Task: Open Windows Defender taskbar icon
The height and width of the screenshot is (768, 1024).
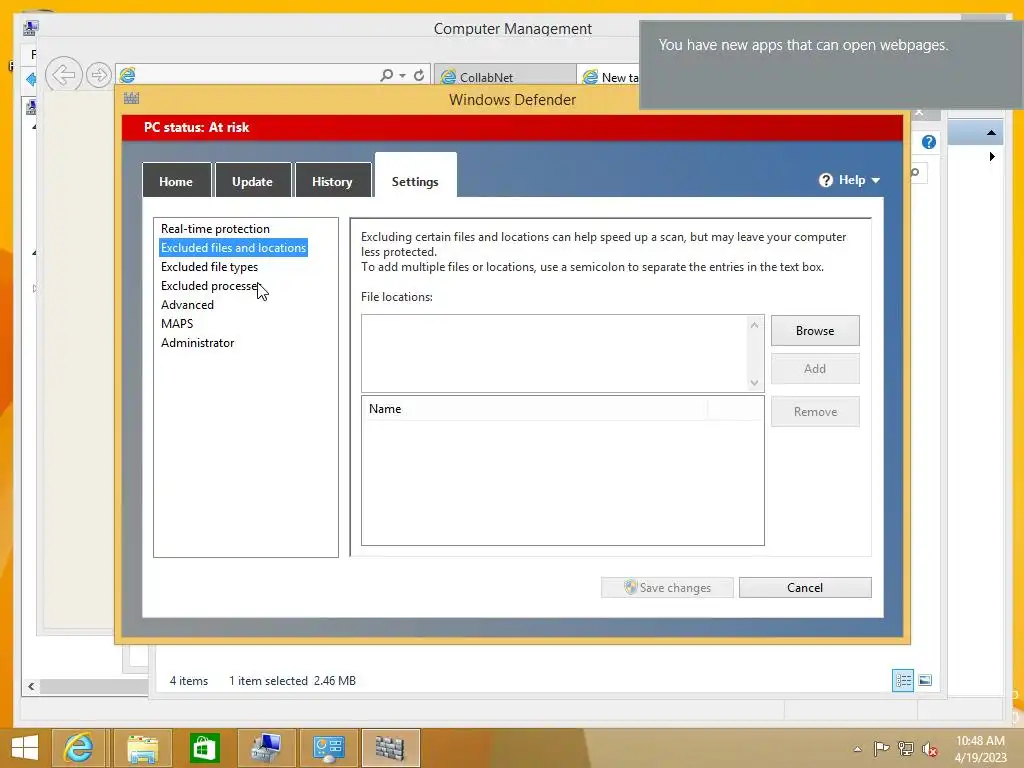Action: pyautogui.click(x=391, y=748)
